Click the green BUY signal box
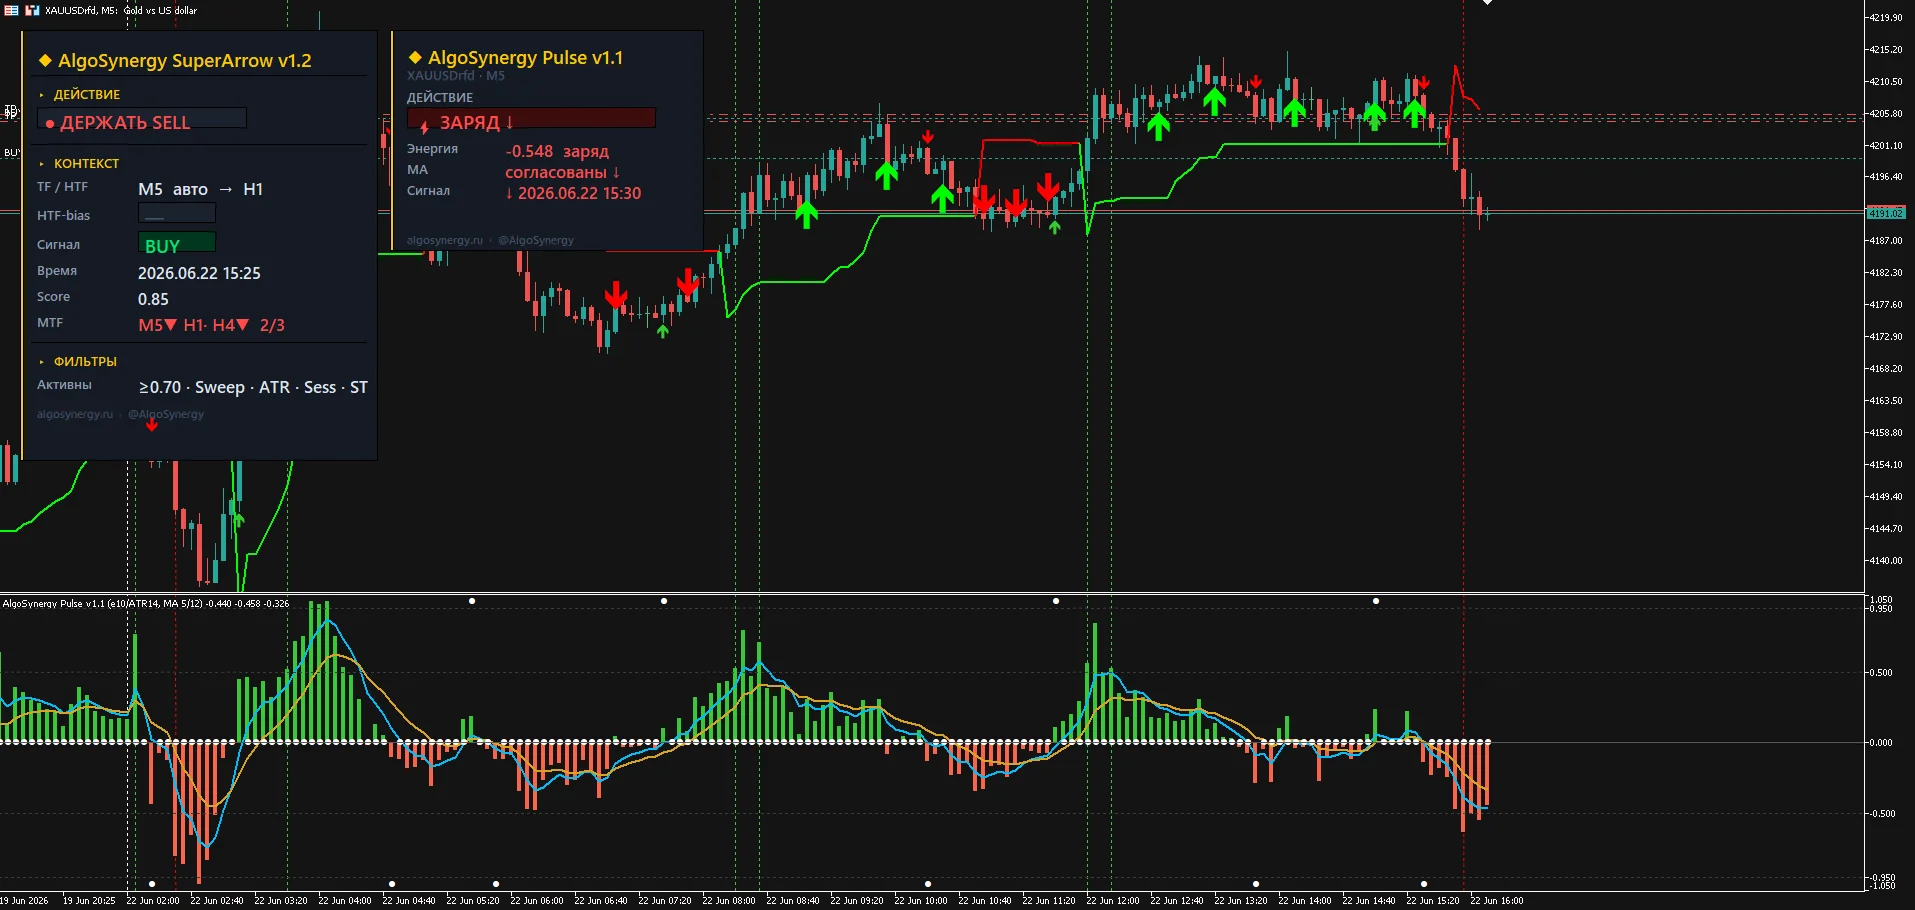The width and height of the screenshot is (1915, 910). coord(176,244)
